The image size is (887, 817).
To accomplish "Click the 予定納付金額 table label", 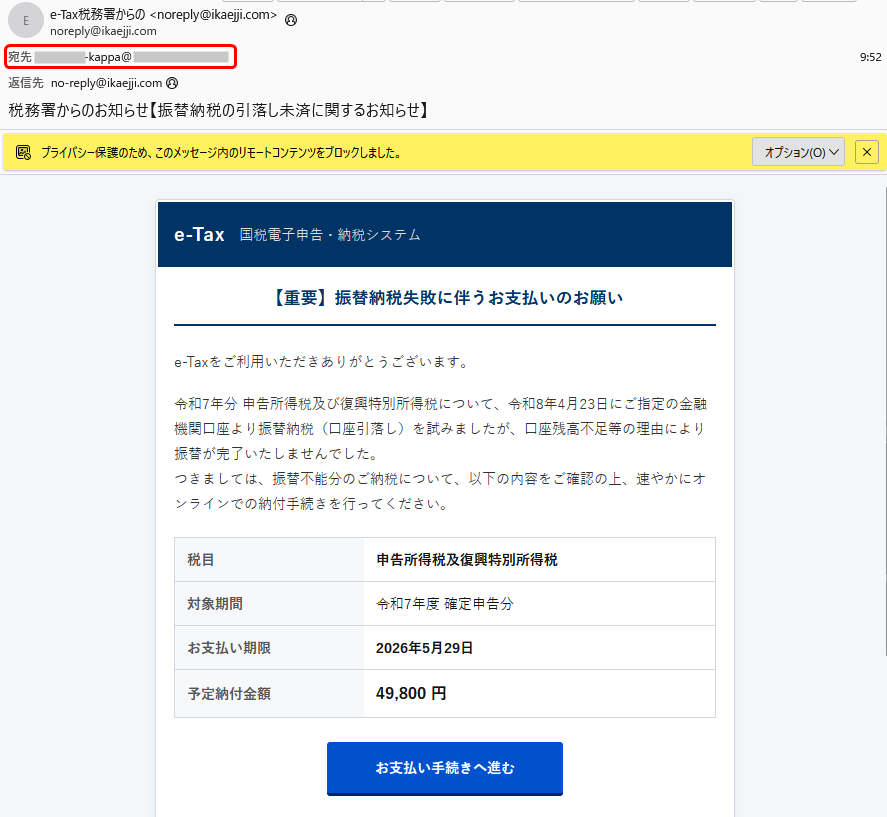I will [229, 694].
